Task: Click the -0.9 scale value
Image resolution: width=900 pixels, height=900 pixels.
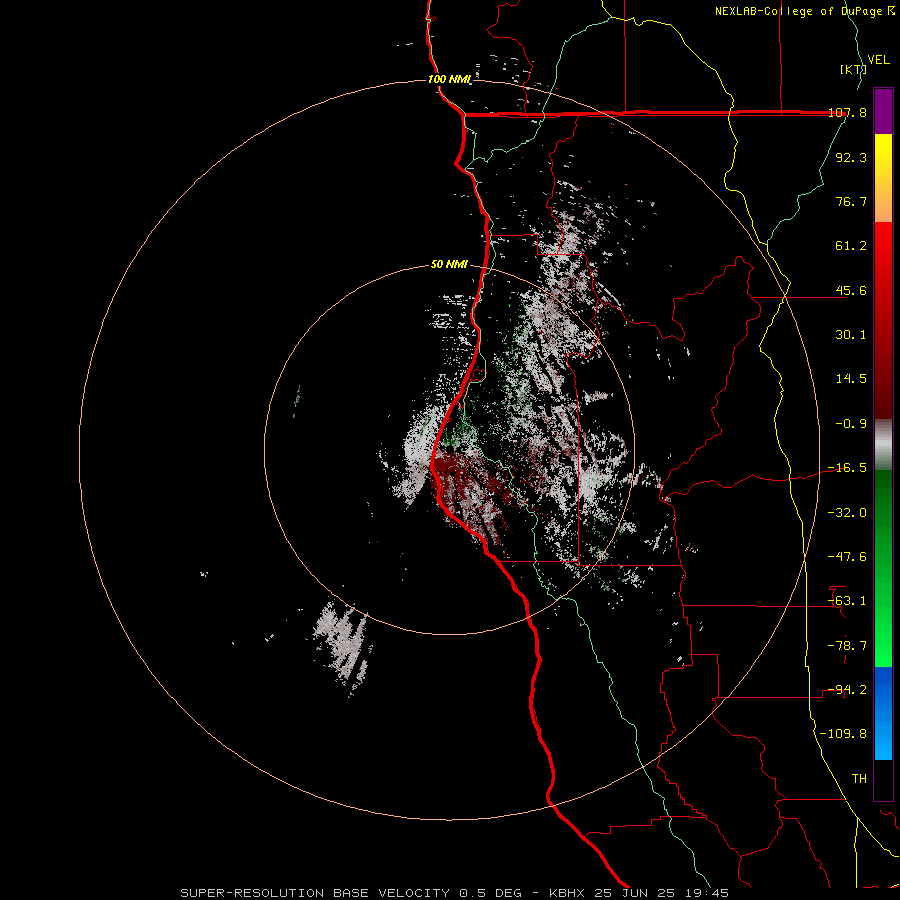Action: (x=851, y=424)
